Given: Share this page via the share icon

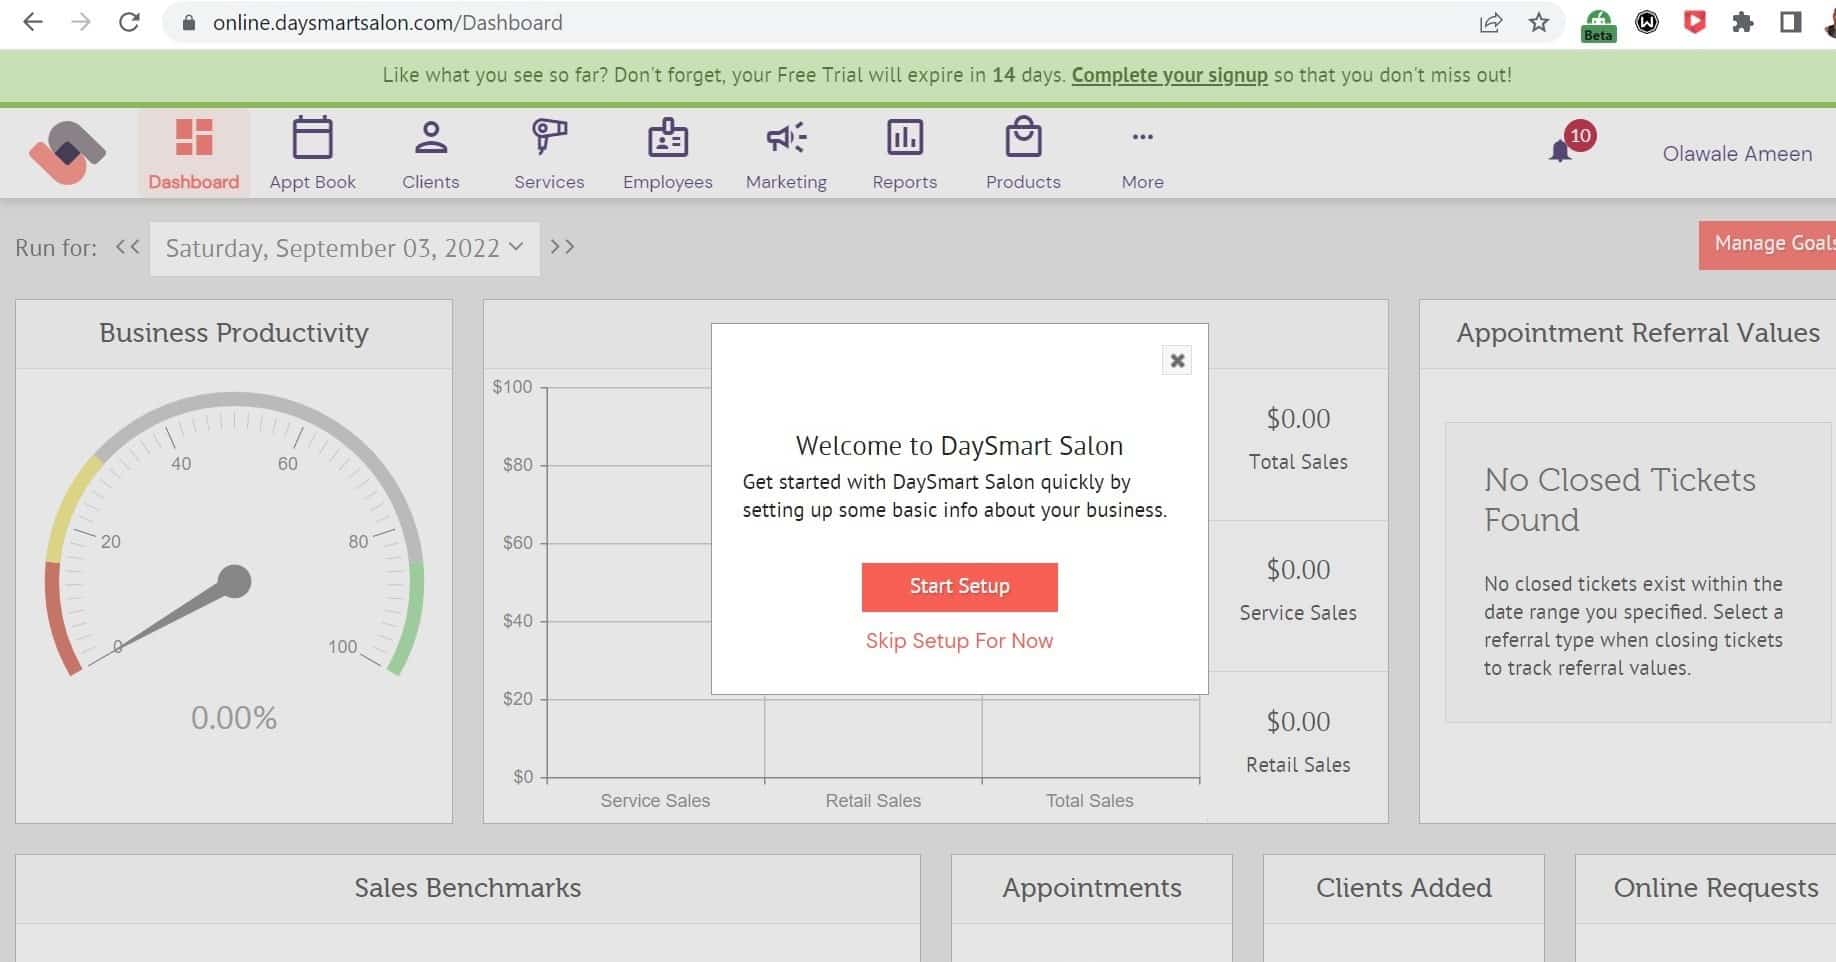Looking at the screenshot, I should click(x=1491, y=22).
